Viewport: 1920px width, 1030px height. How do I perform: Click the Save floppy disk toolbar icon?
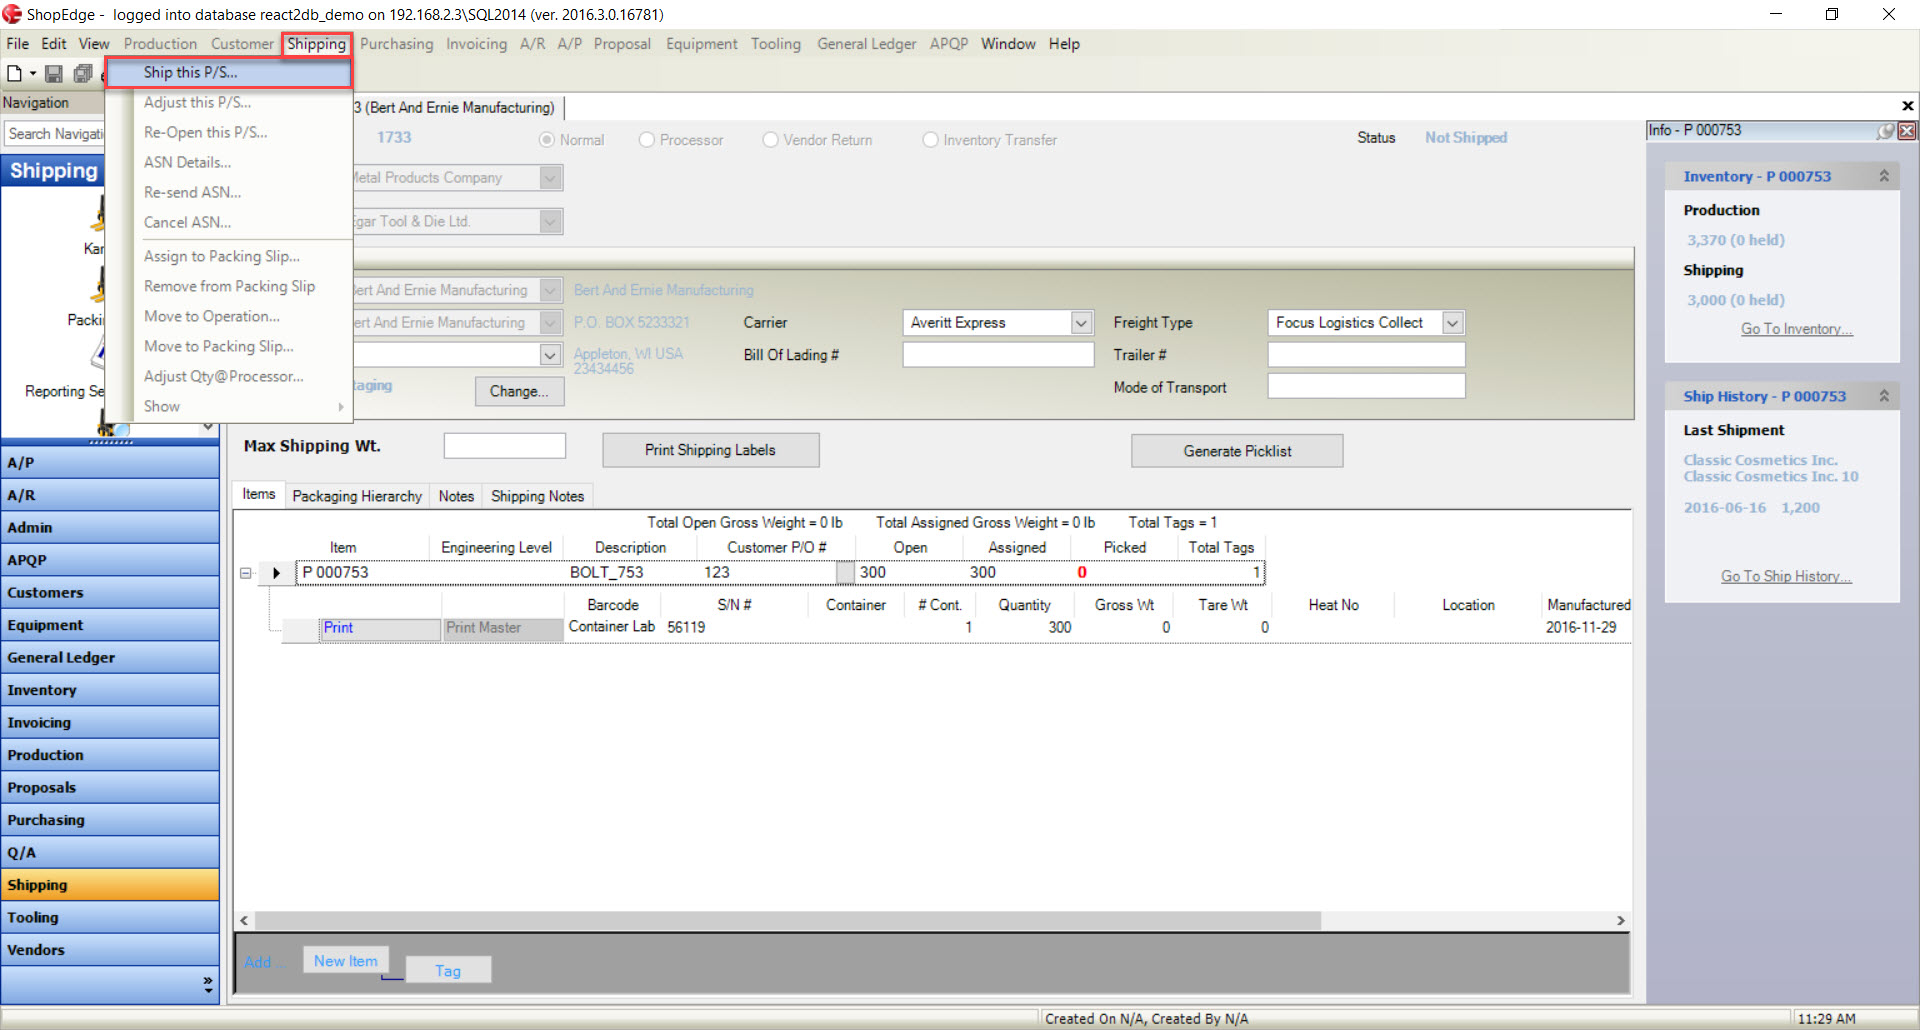coord(54,73)
